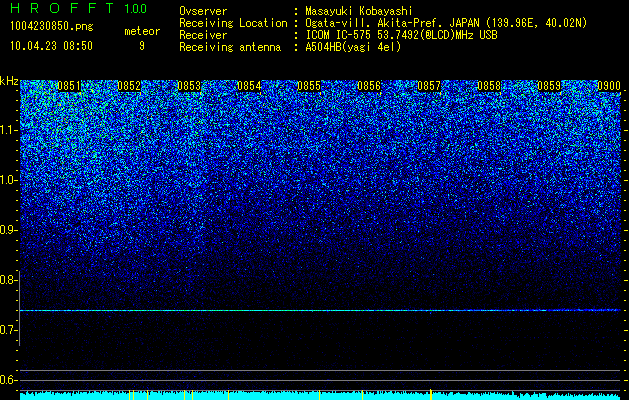Click the kHz axis unit label
The image size is (629, 400).
9,81
